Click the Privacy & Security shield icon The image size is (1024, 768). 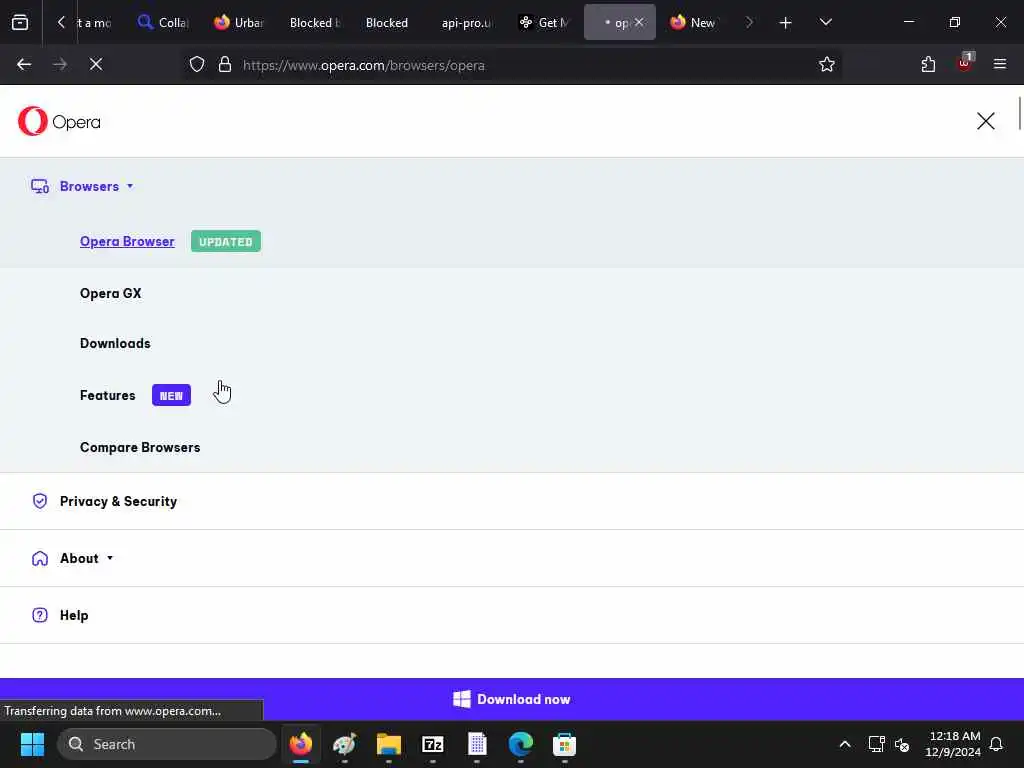click(40, 501)
